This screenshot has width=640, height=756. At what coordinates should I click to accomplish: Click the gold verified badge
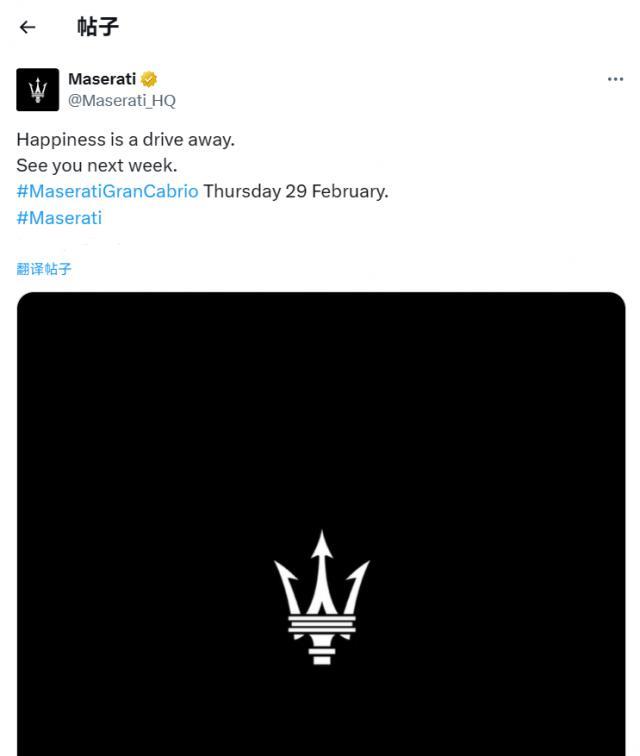[x=149, y=79]
